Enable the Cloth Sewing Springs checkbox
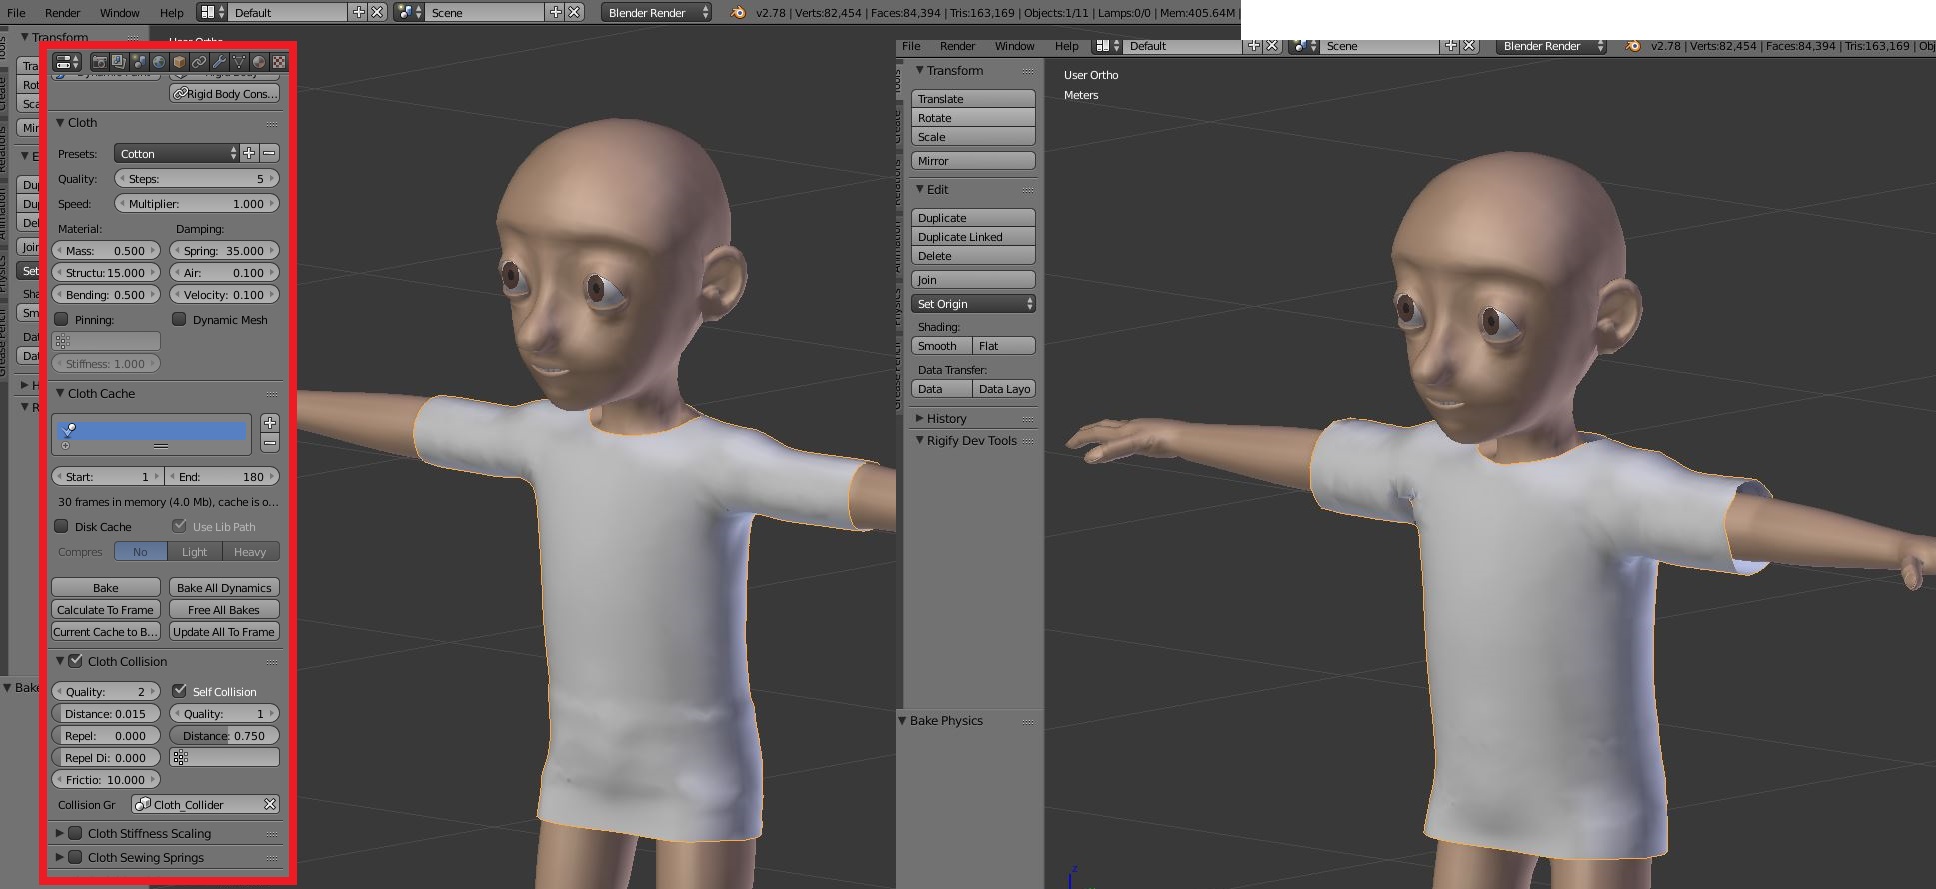The height and width of the screenshot is (889, 1936). pos(75,857)
